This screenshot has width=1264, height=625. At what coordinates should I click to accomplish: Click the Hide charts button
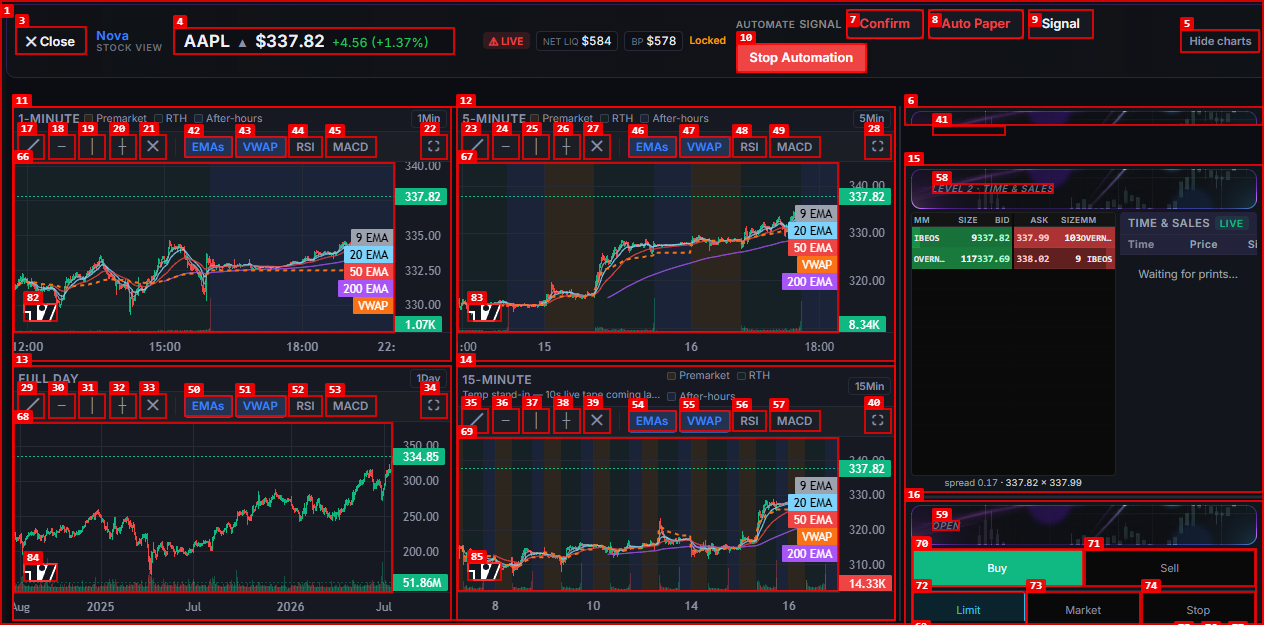(1220, 41)
